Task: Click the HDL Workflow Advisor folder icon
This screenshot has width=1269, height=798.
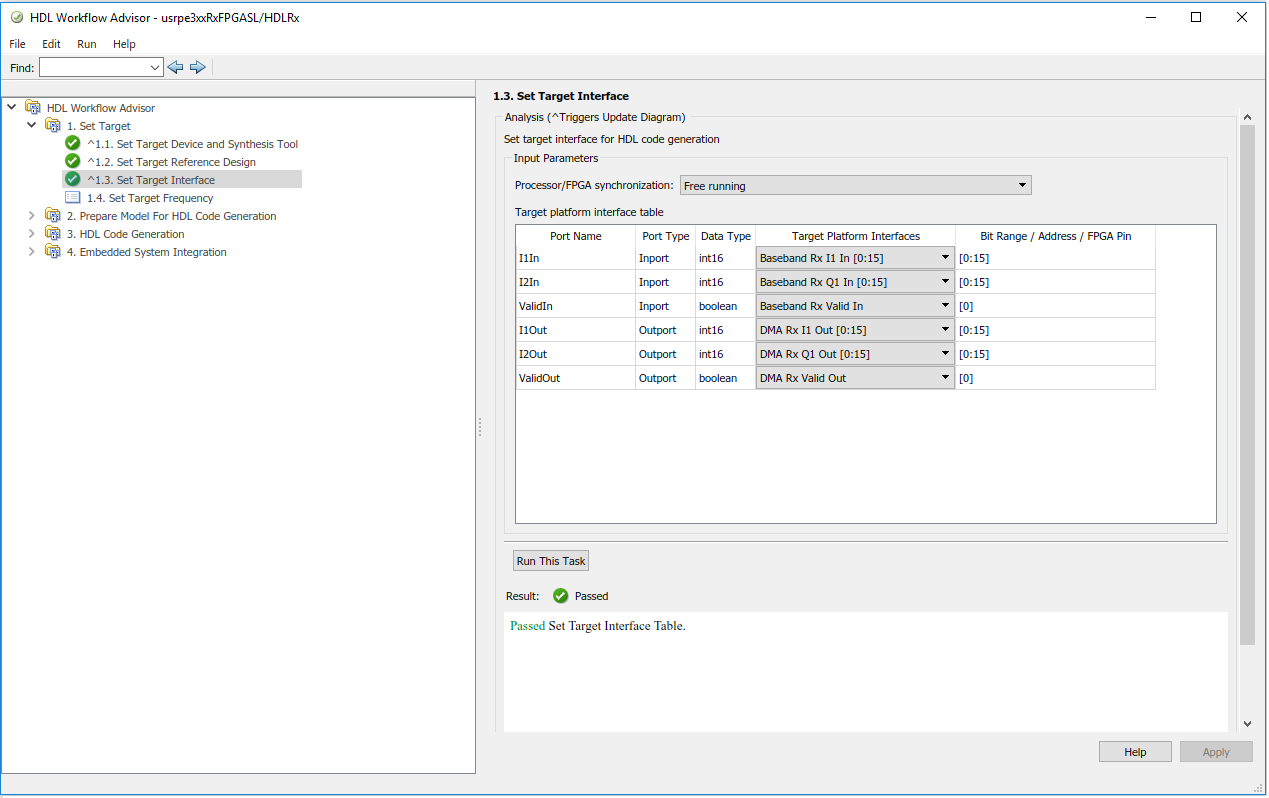Action: tap(33, 108)
